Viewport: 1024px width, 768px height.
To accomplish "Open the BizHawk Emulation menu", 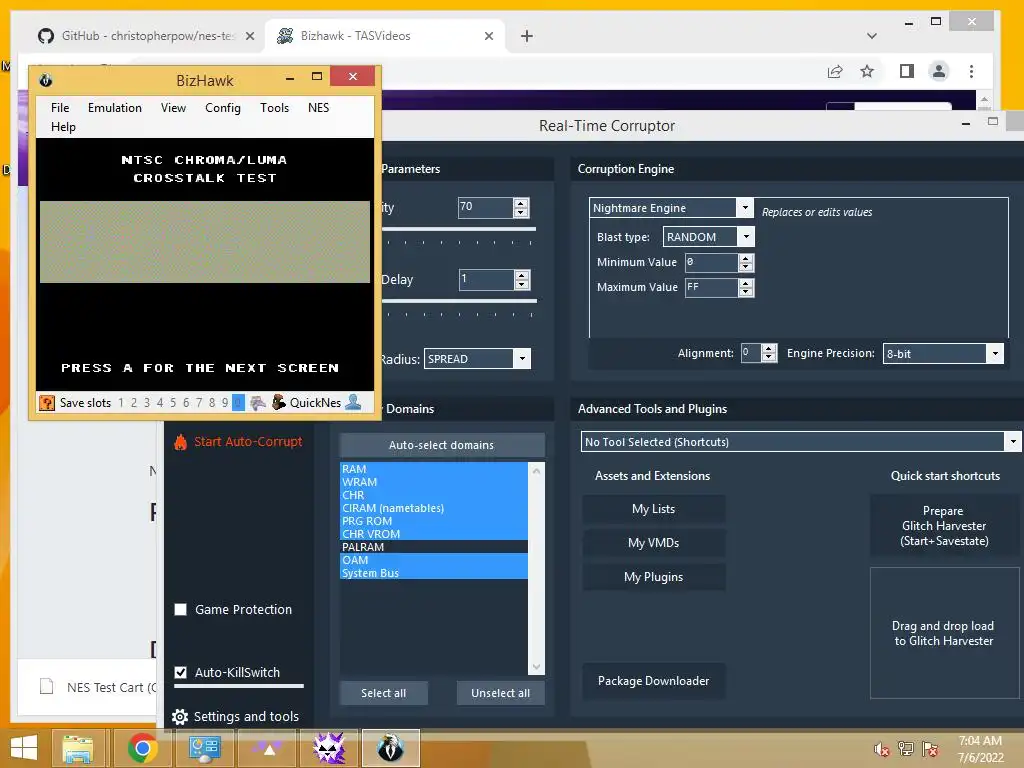I will coord(115,108).
